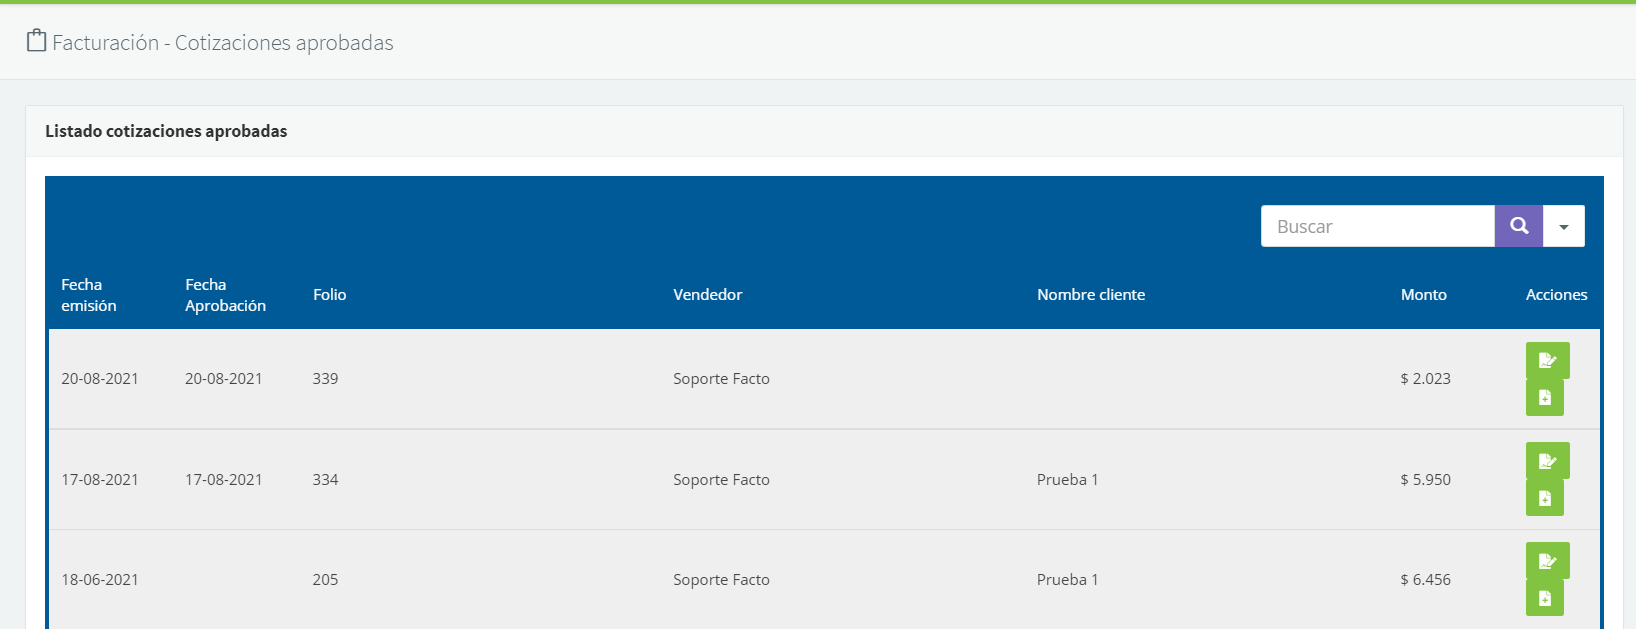
Task: Expand the search options dropdown arrow
Action: pos(1563,226)
